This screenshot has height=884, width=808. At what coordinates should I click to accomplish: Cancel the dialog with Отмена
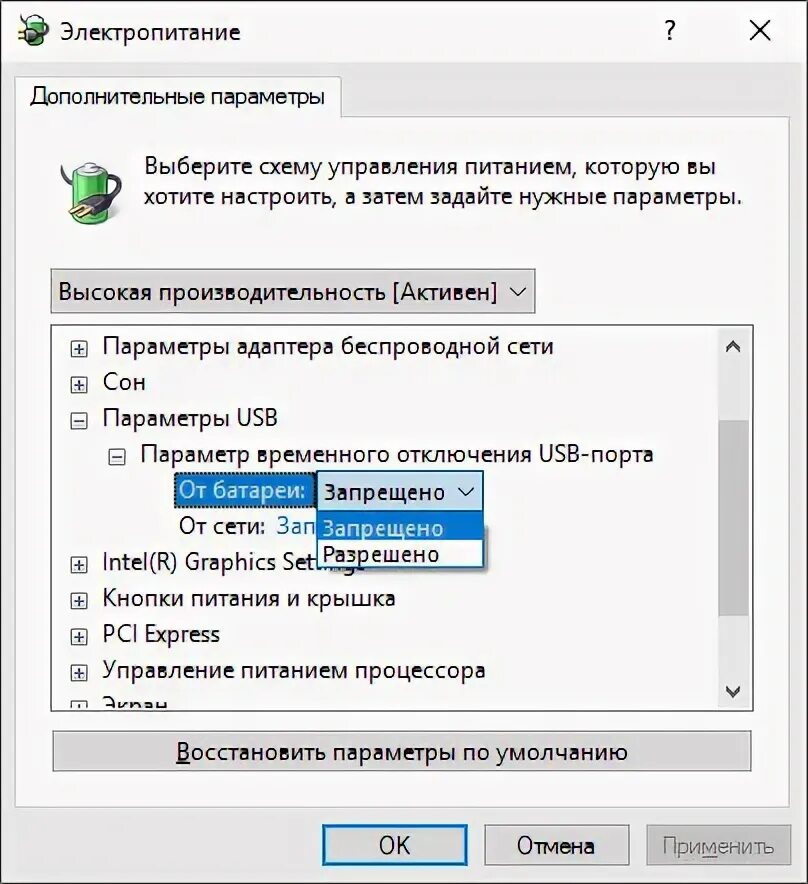tap(556, 845)
